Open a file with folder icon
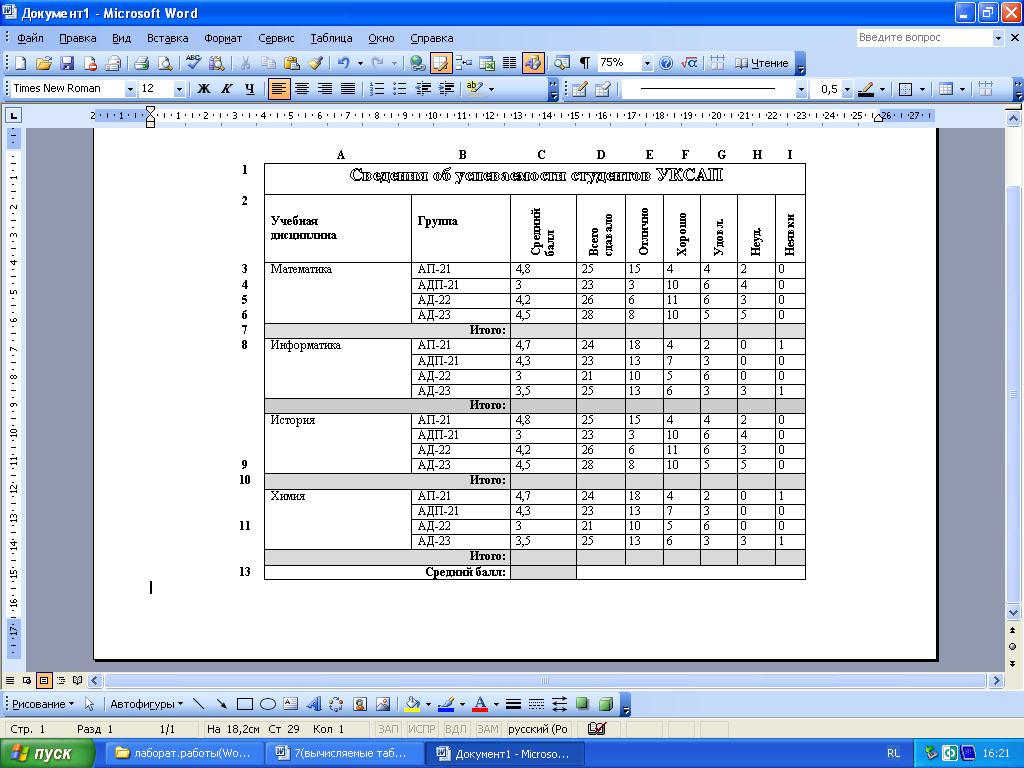 tap(44, 63)
